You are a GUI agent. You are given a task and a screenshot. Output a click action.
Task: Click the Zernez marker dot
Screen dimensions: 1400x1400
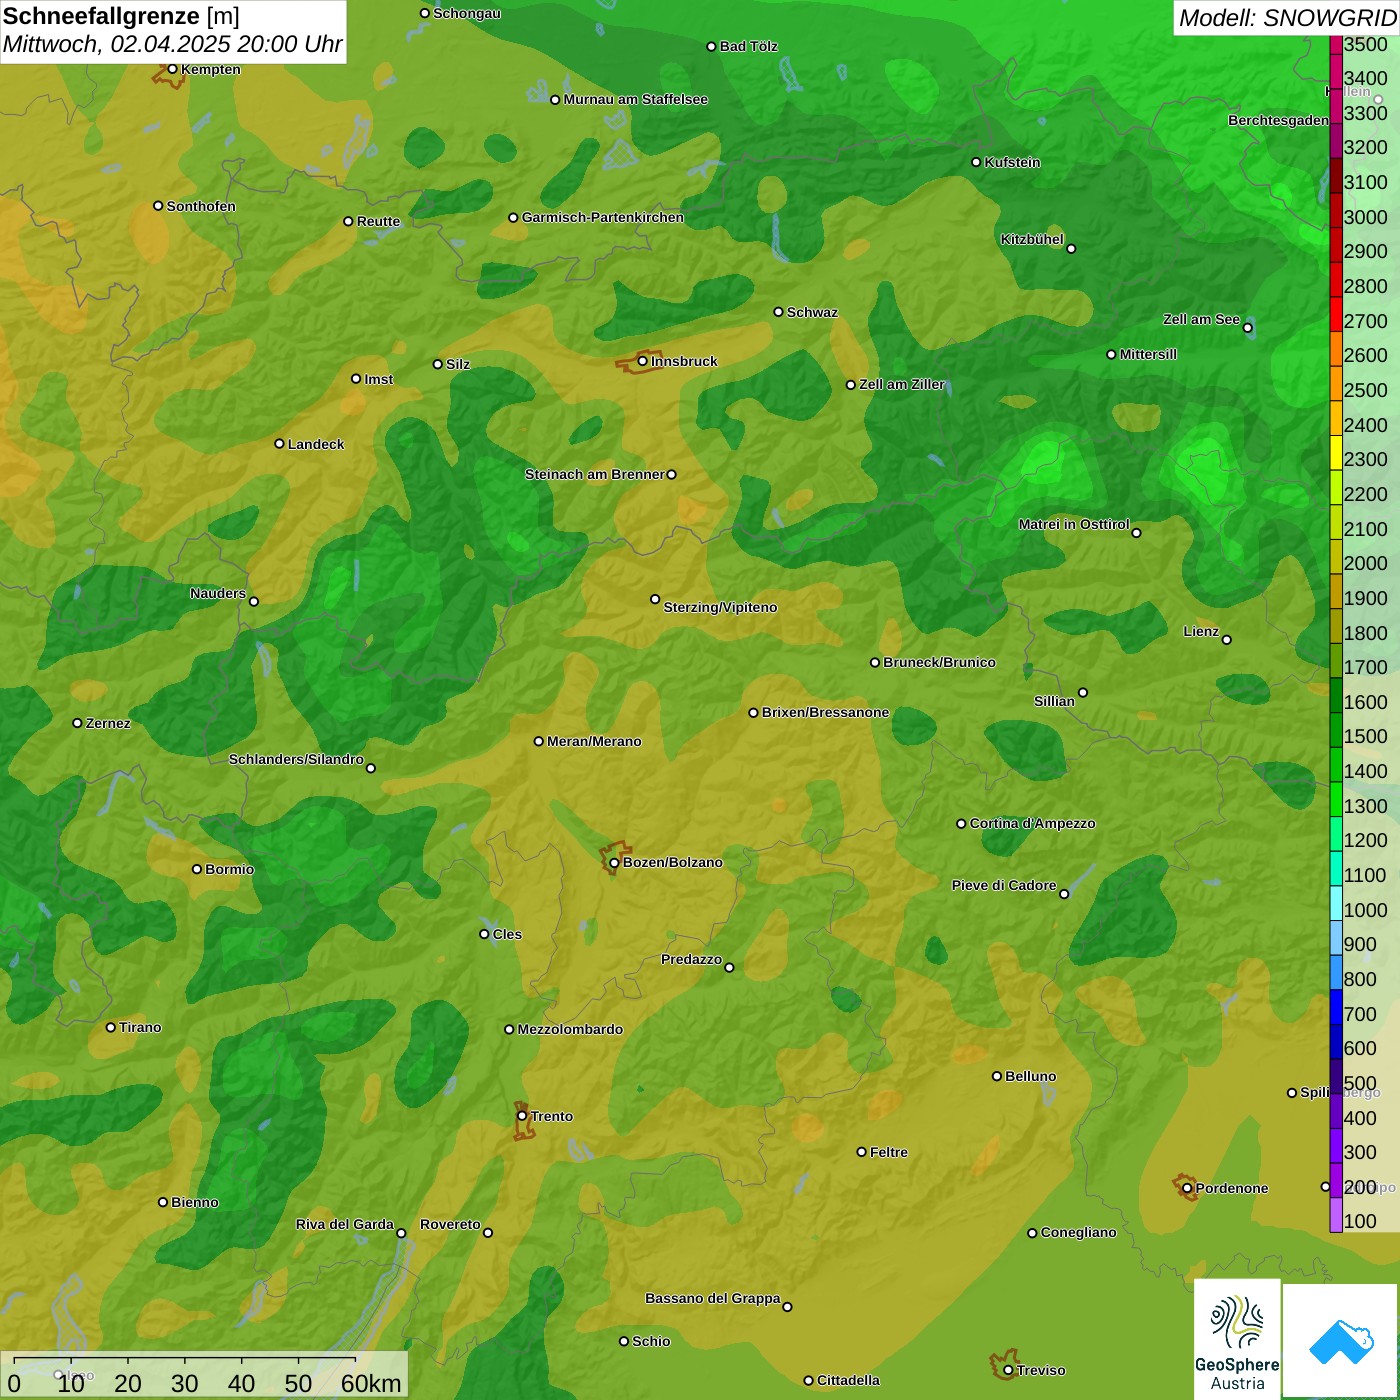pyautogui.click(x=77, y=723)
